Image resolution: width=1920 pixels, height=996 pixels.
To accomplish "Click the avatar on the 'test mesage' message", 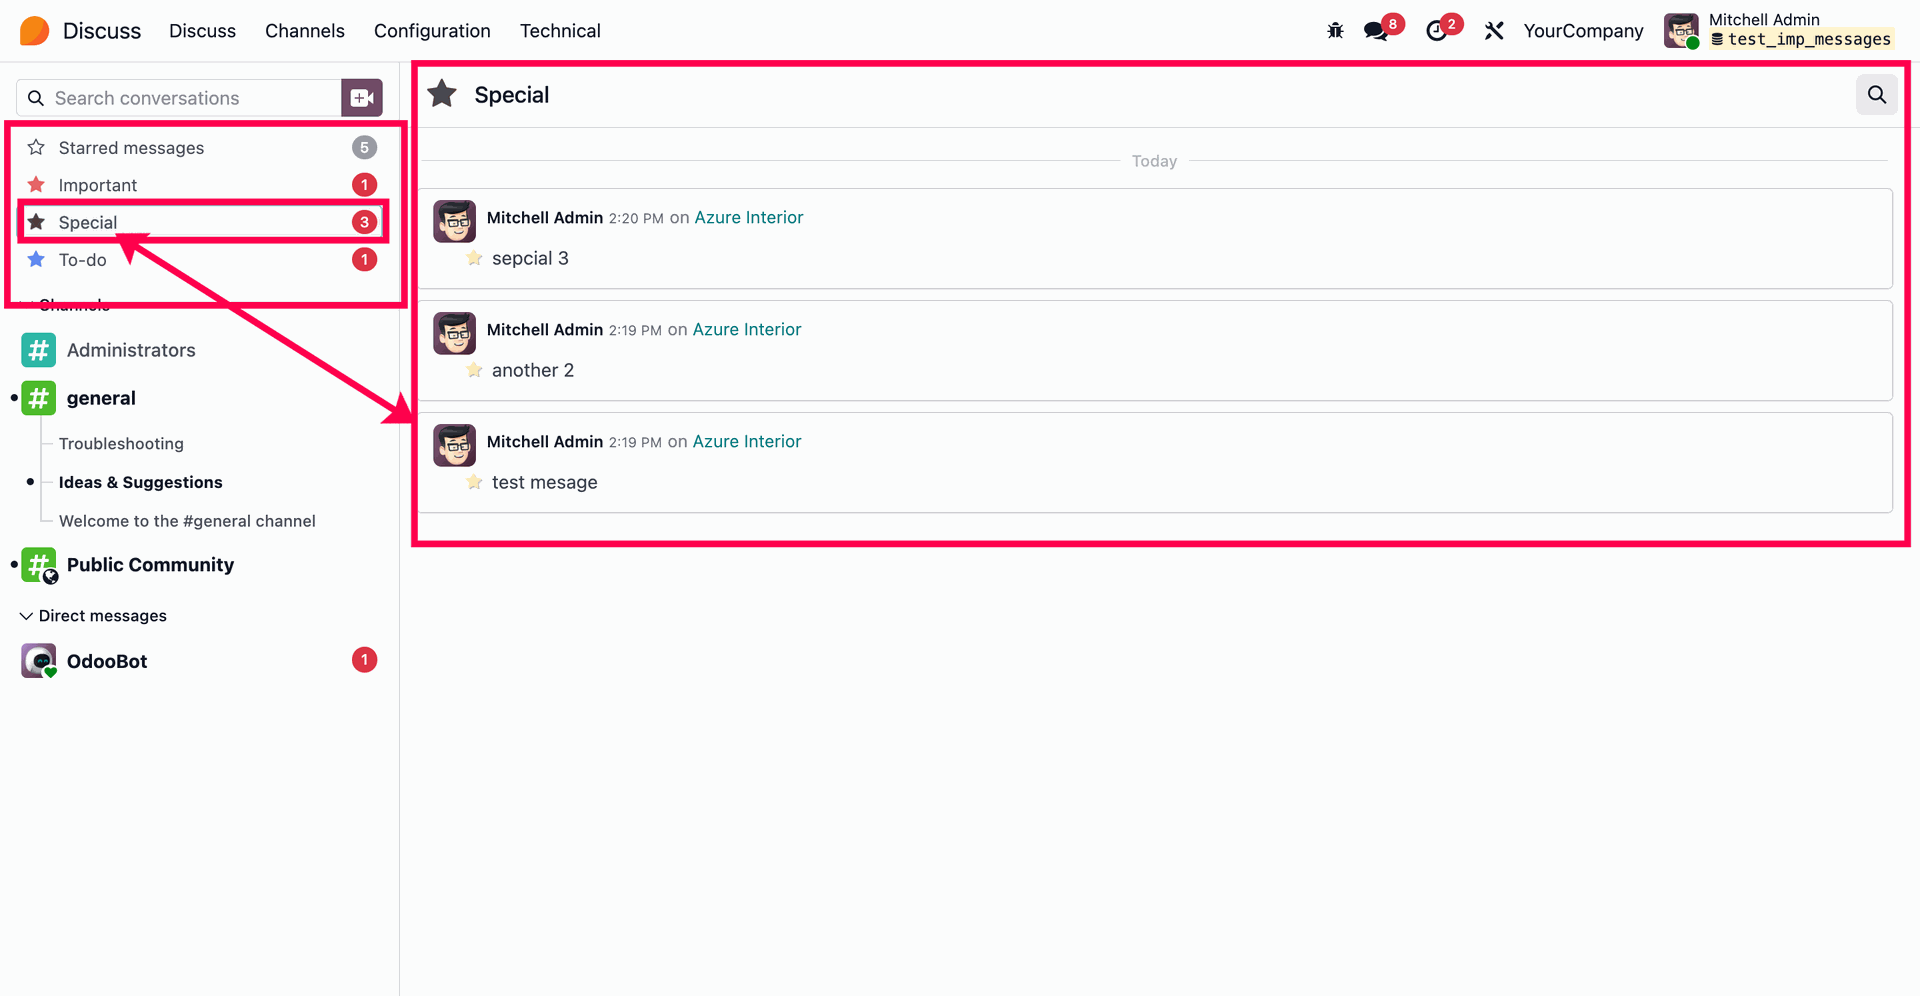I will [x=454, y=445].
